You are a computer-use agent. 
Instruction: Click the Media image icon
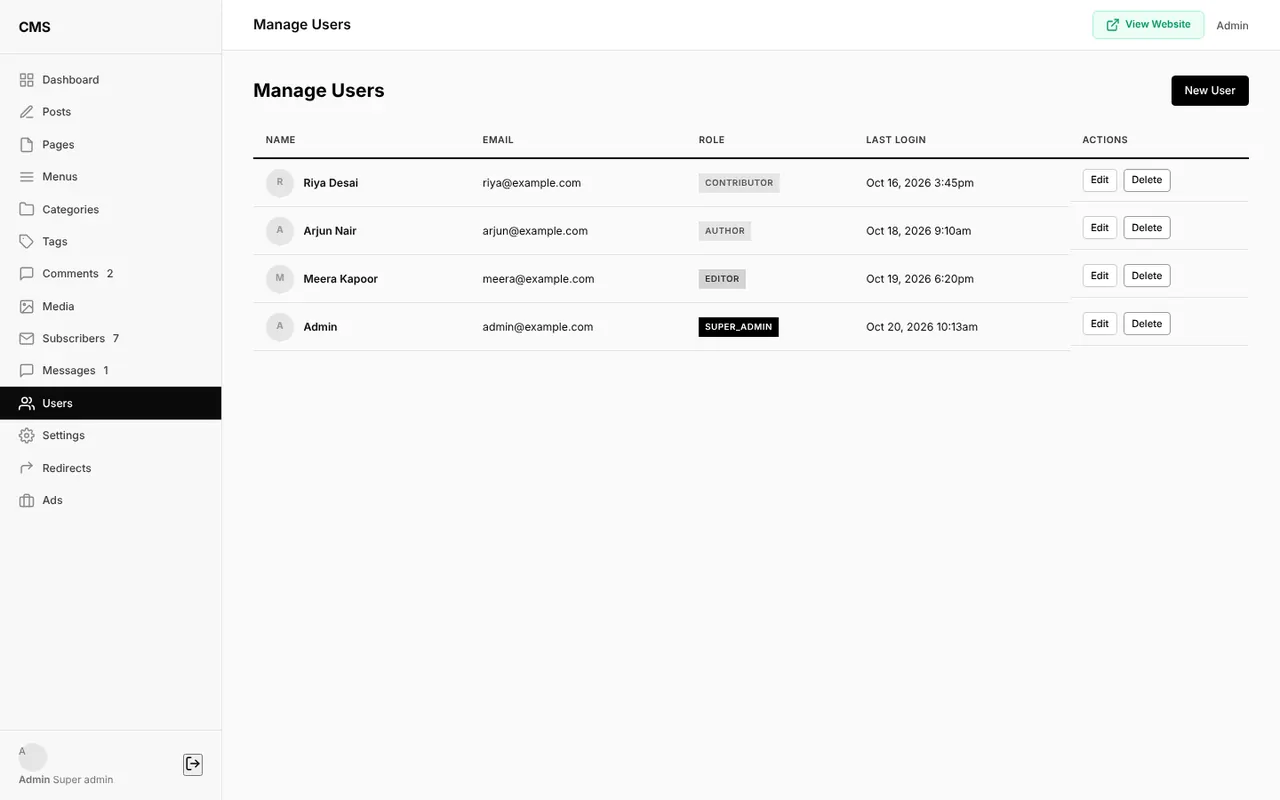pyautogui.click(x=27, y=306)
